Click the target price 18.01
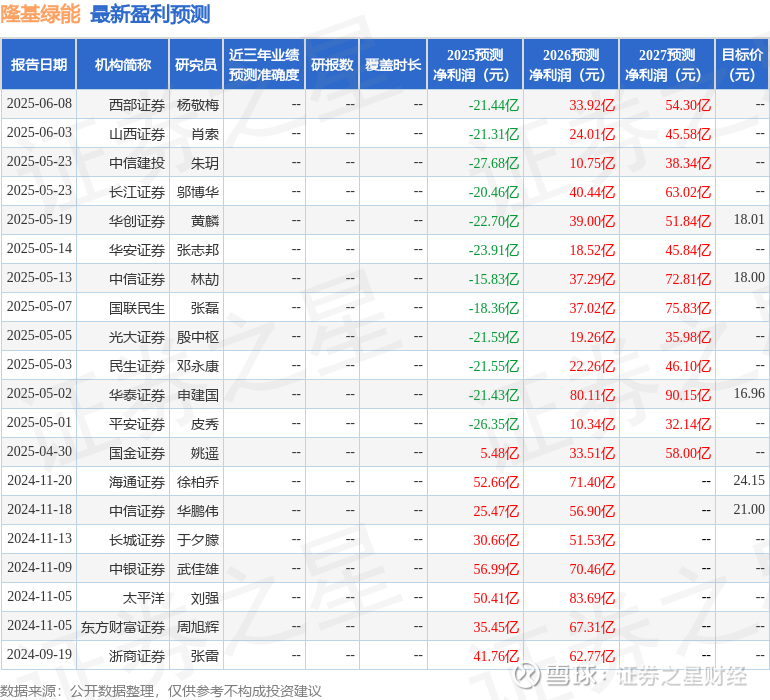770x700 pixels. (749, 220)
